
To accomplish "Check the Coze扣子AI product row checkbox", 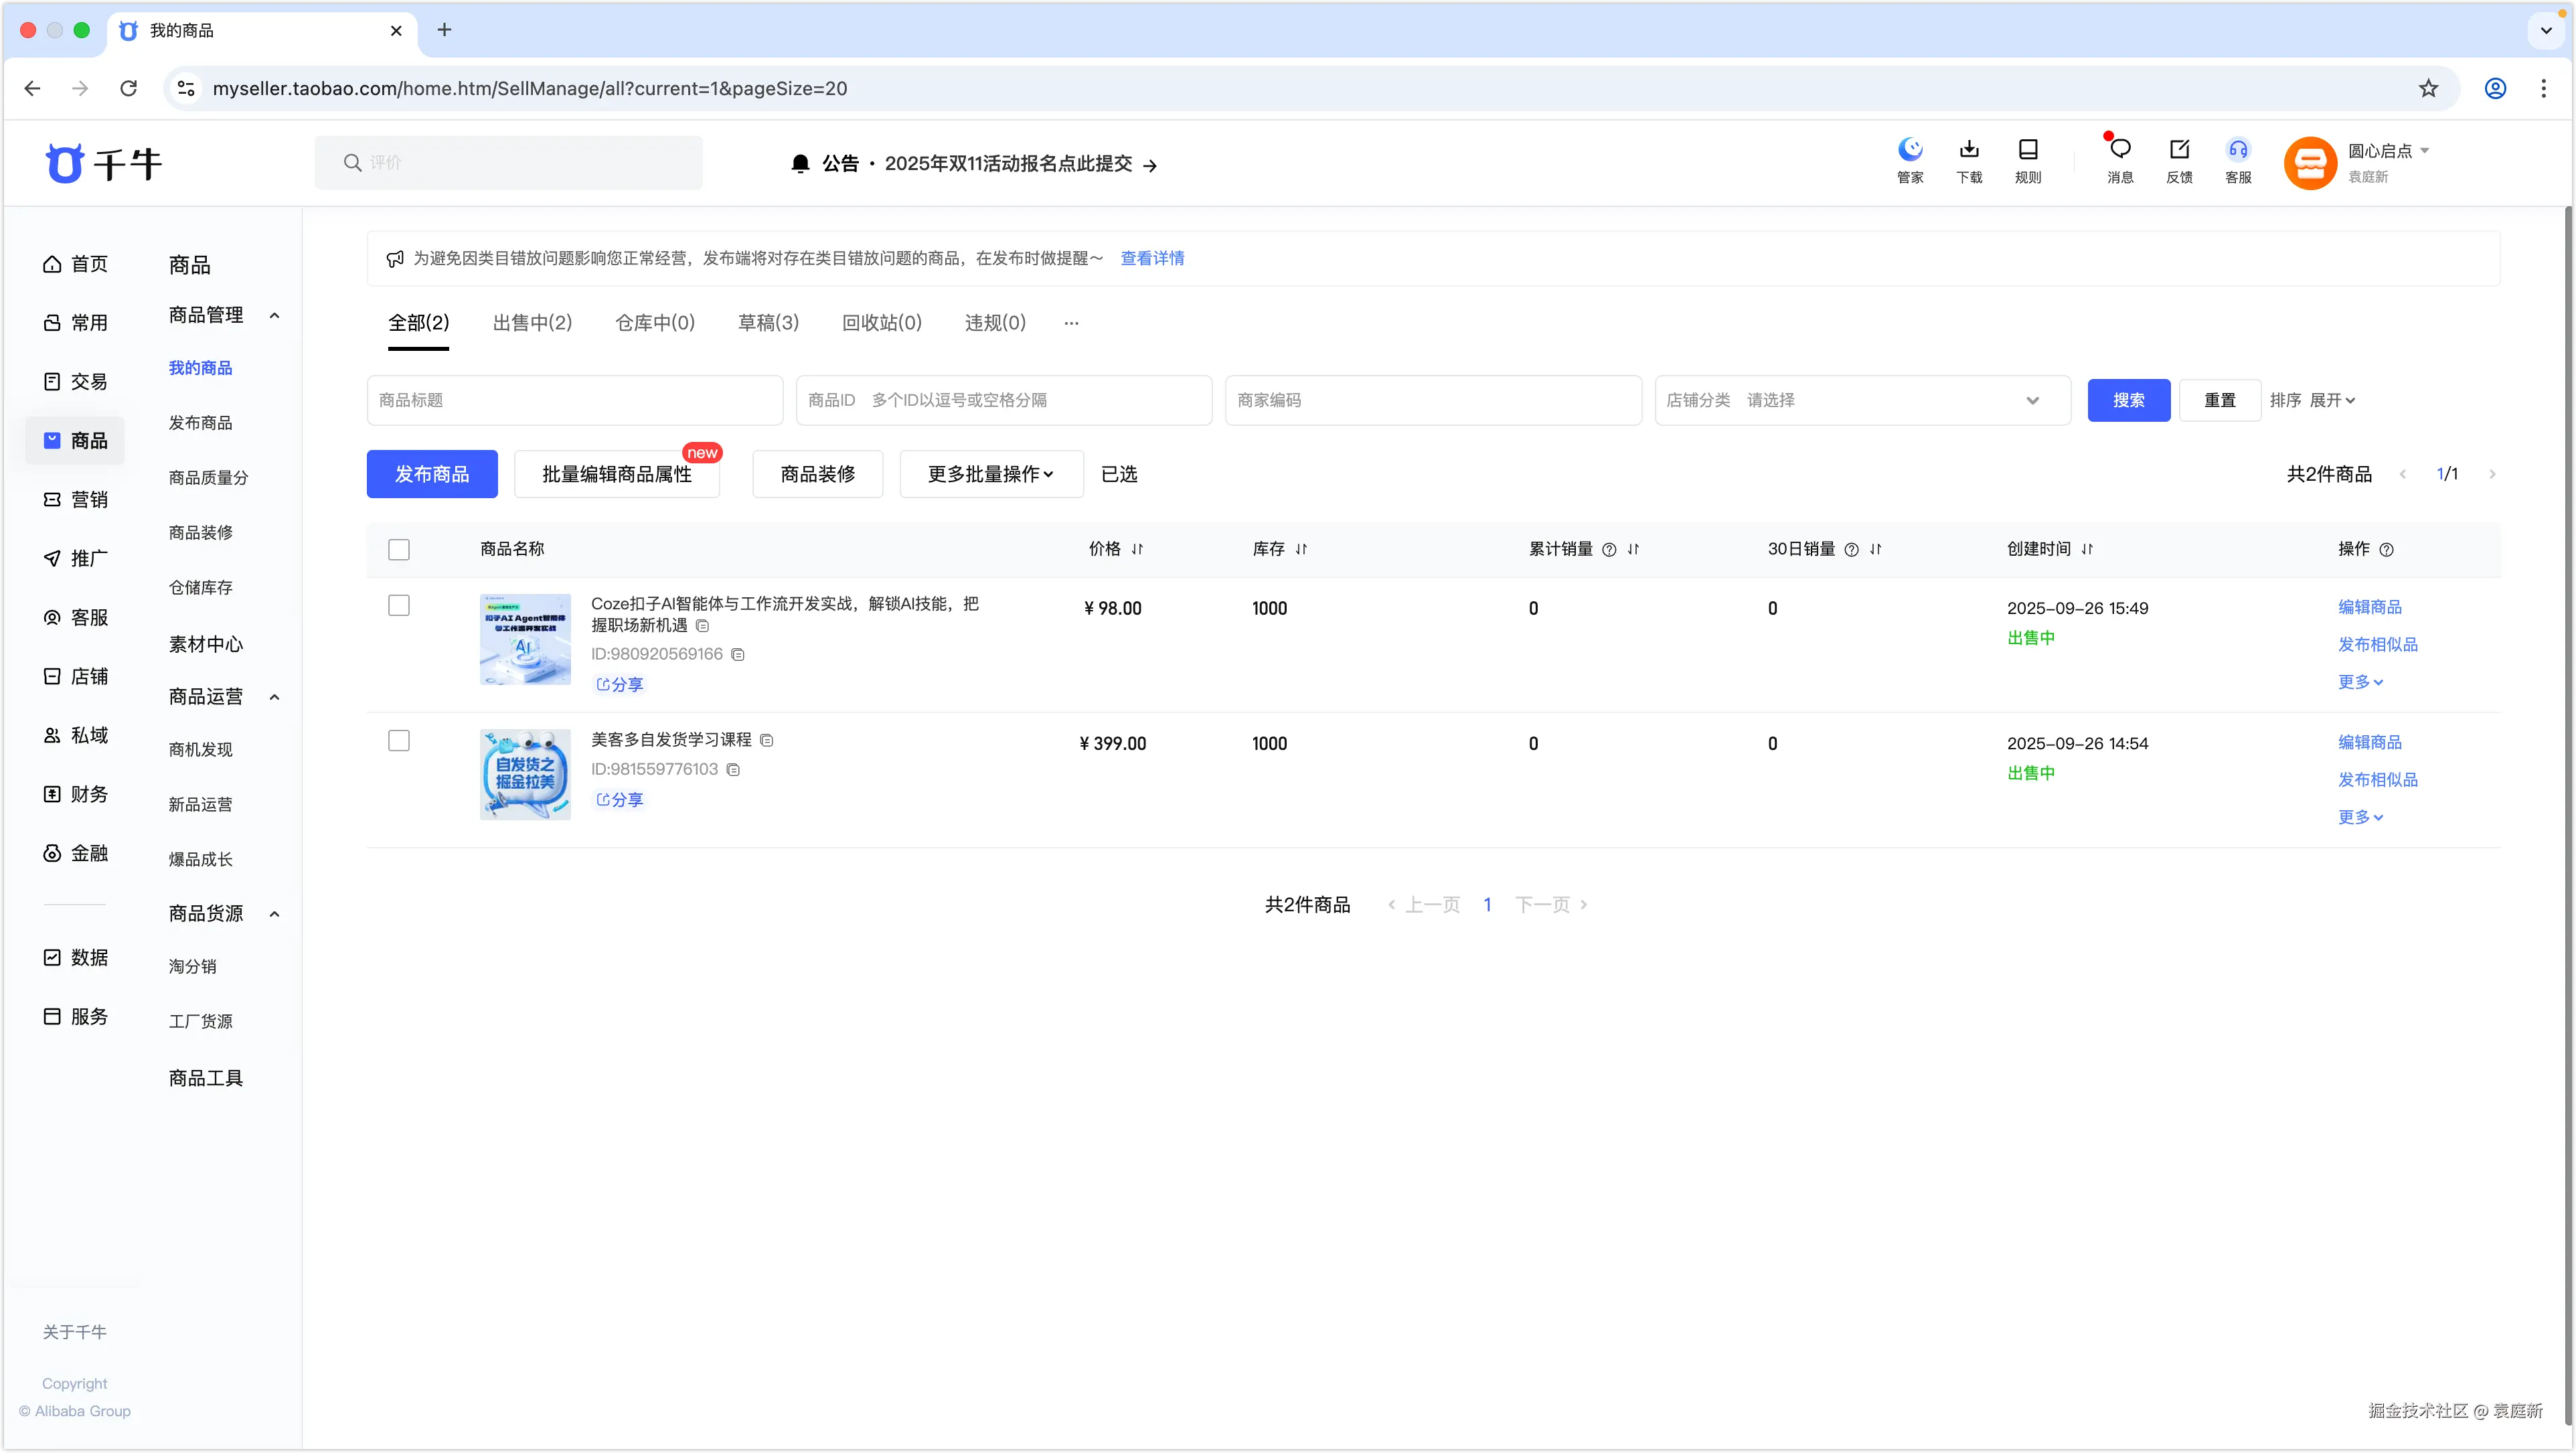I will coord(399,605).
